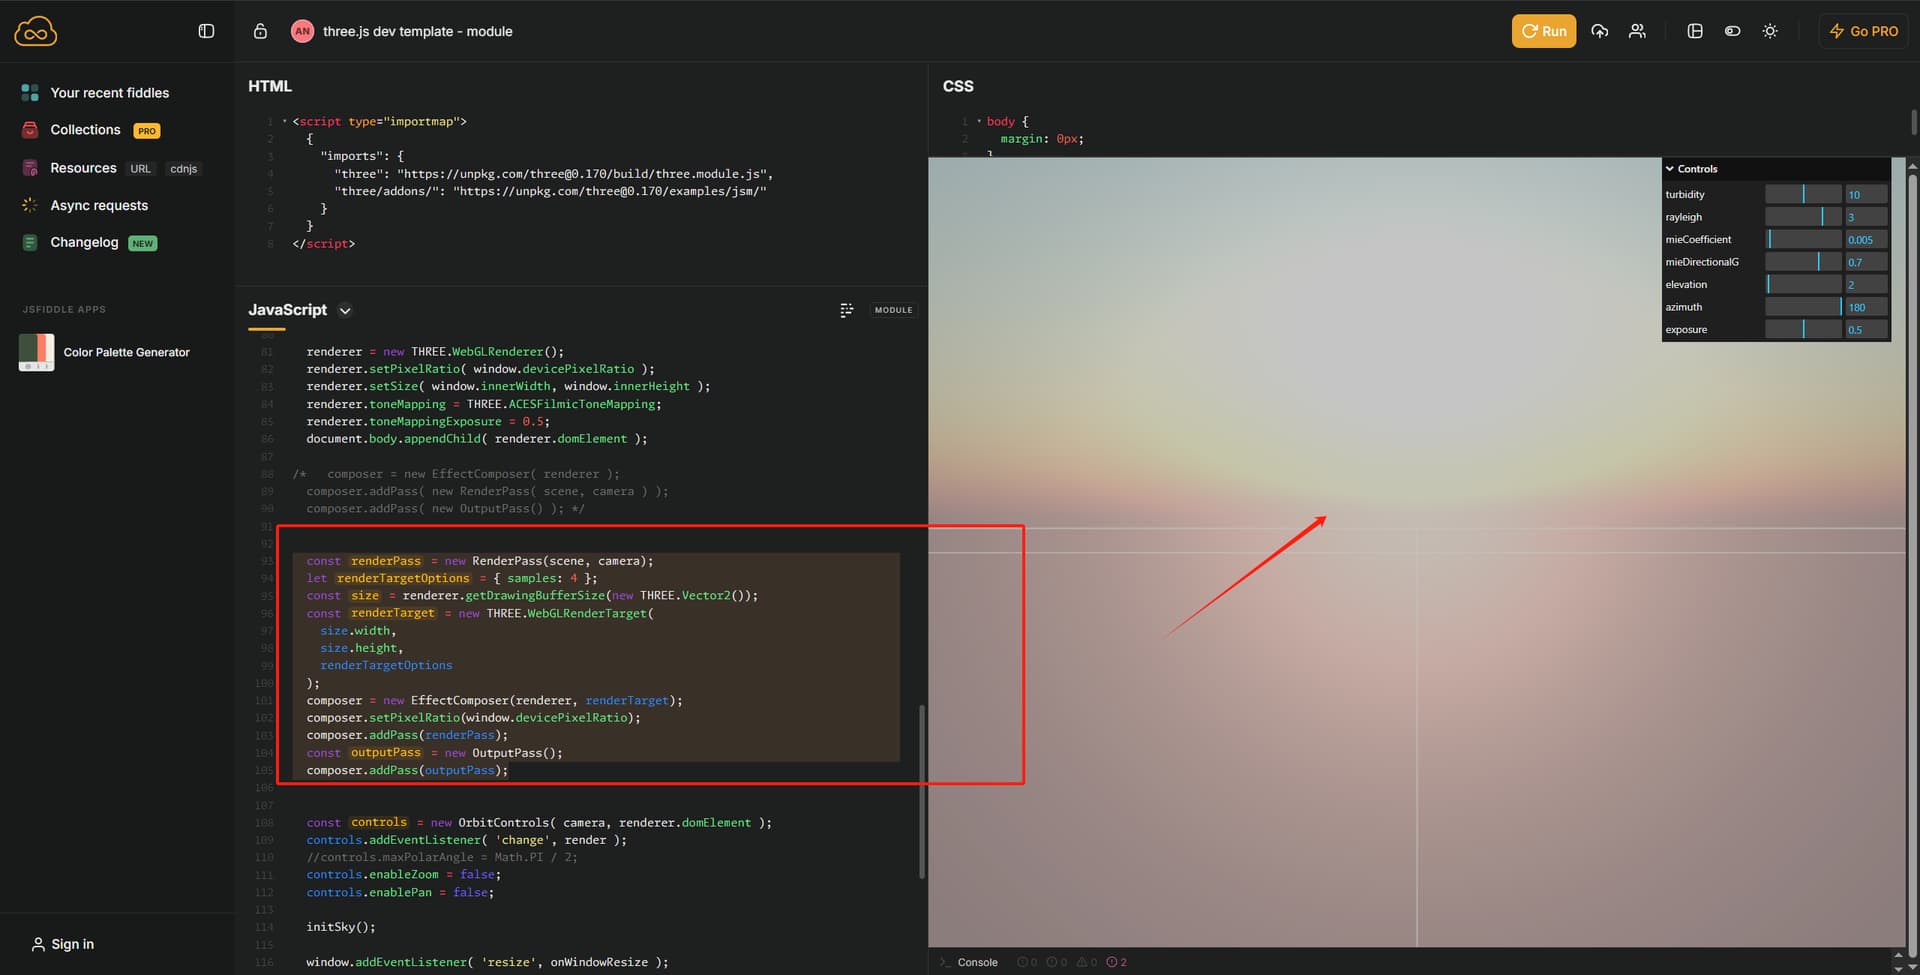Adjust the azimuth slider
This screenshot has width=1920, height=975.
(1803, 307)
